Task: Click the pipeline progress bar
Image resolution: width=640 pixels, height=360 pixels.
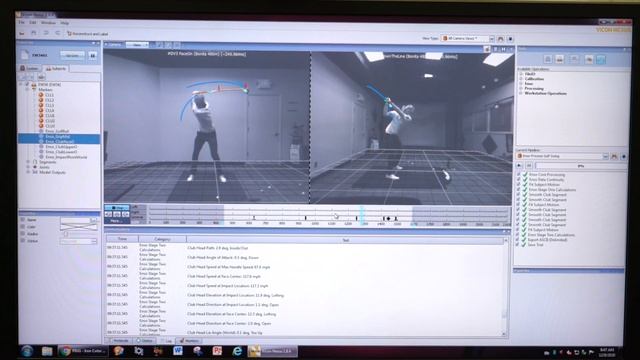Action: [581, 166]
